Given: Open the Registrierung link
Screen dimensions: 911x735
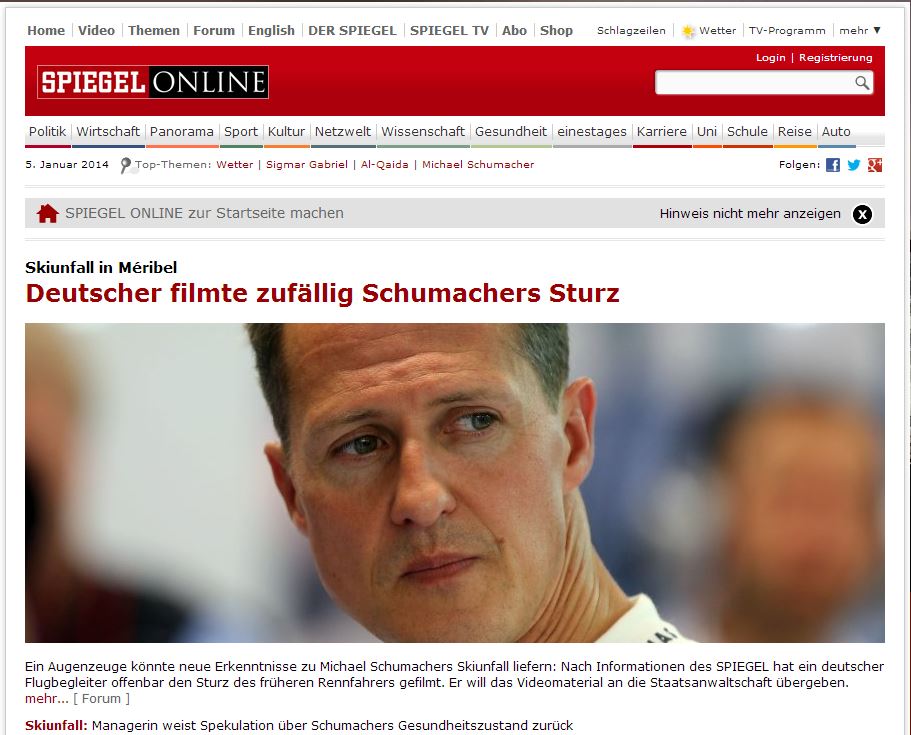Looking at the screenshot, I should click(835, 58).
